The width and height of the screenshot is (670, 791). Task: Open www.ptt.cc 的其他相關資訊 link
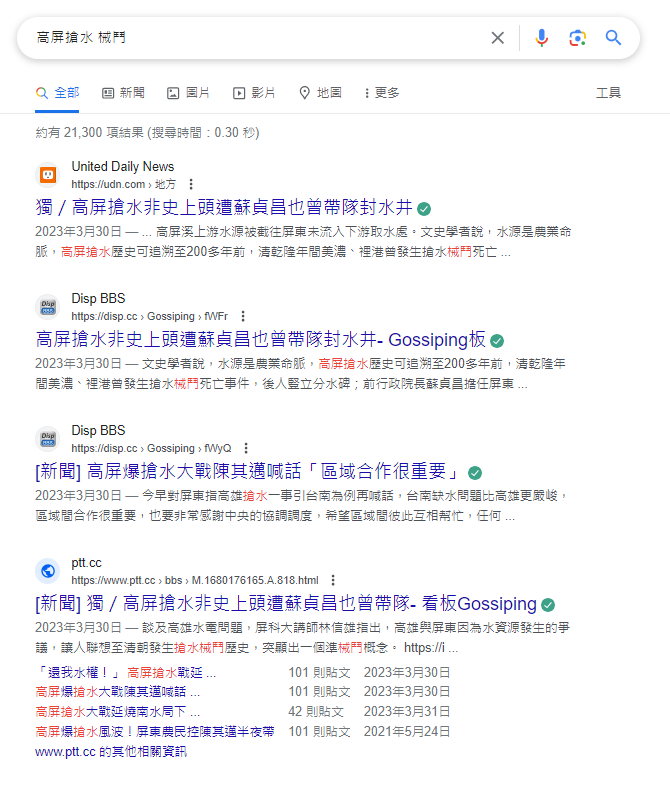point(111,752)
